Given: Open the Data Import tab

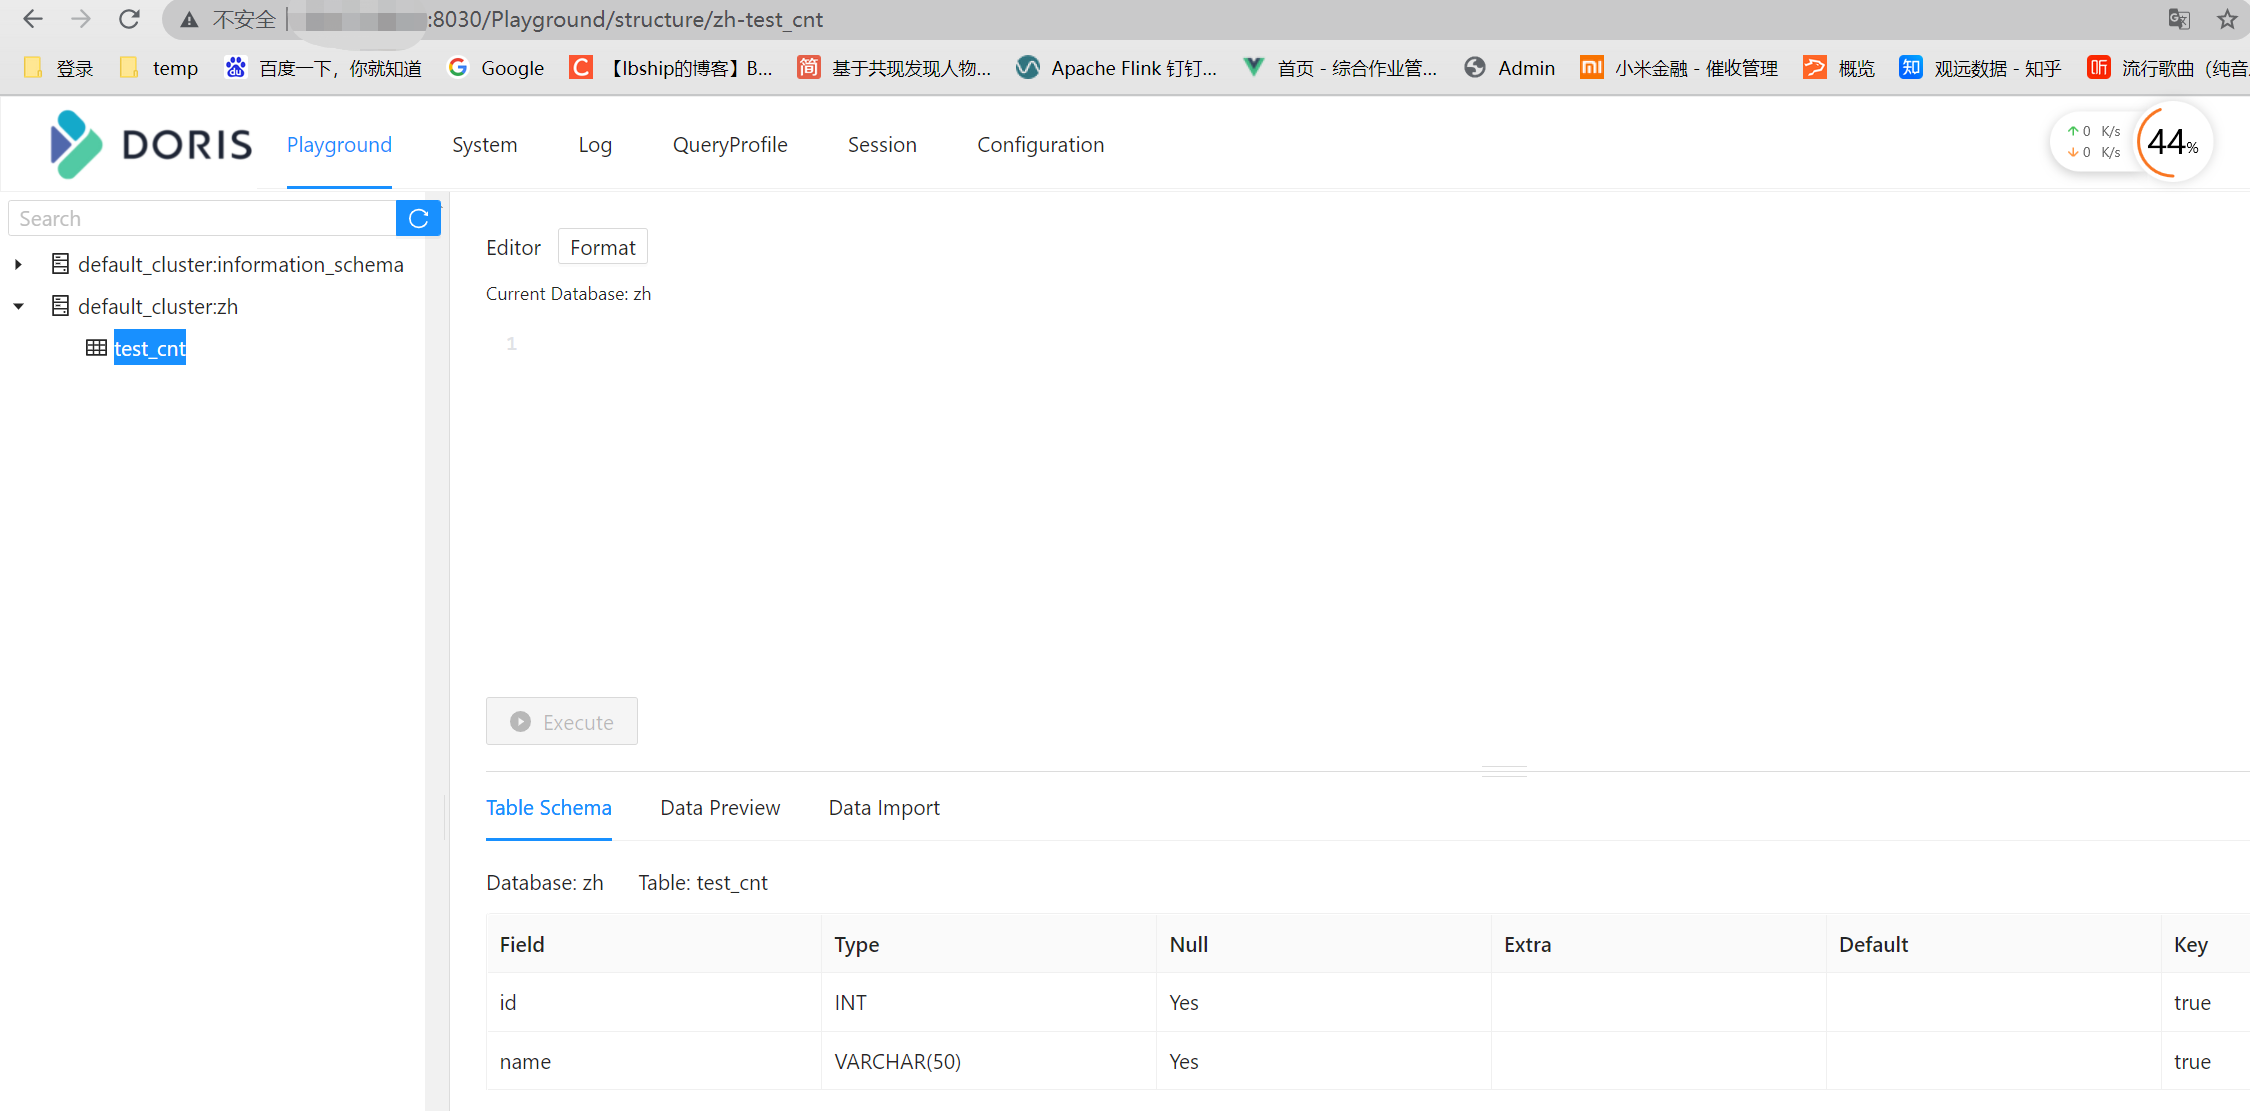Looking at the screenshot, I should point(884,808).
